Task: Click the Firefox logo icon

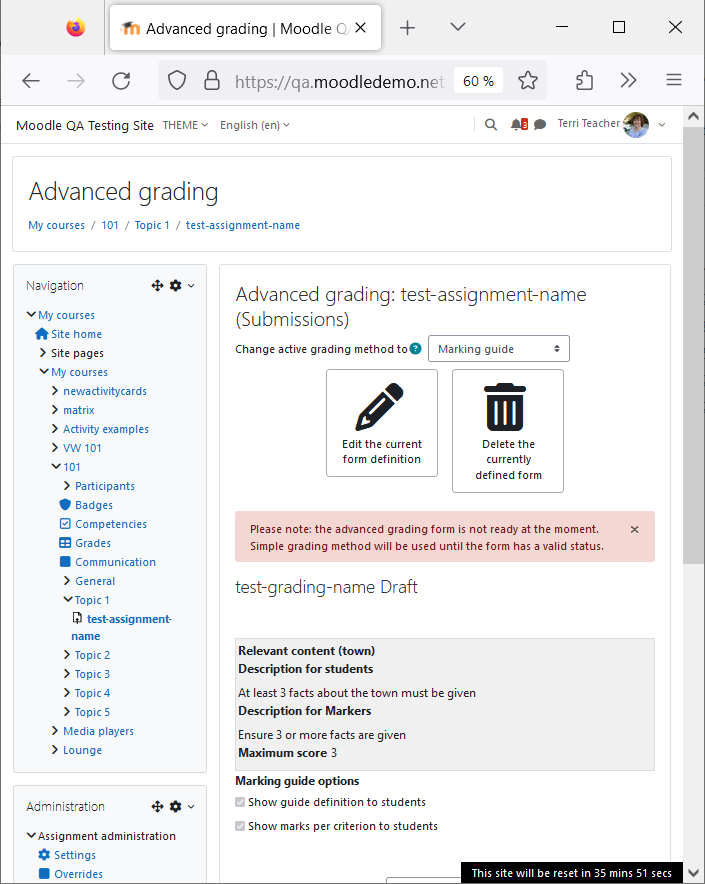Action: [x=76, y=27]
